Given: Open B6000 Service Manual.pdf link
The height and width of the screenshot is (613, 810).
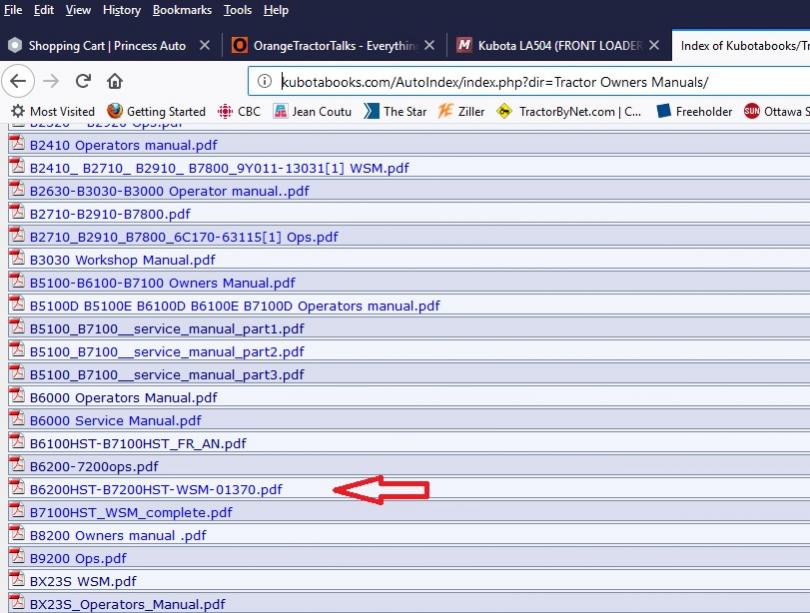Looking at the screenshot, I should tap(116, 420).
